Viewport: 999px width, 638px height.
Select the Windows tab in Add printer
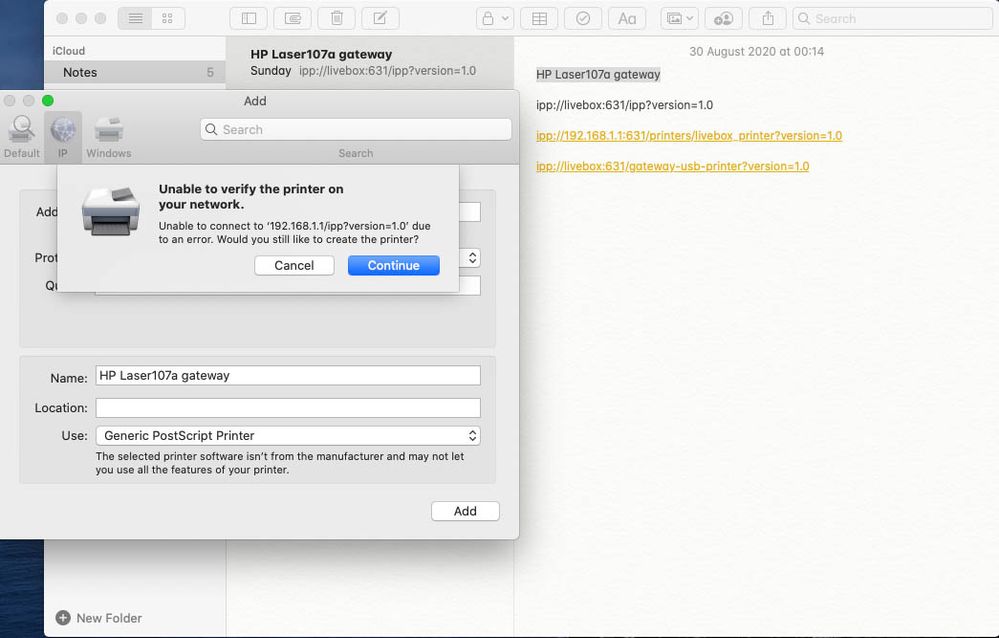108,136
